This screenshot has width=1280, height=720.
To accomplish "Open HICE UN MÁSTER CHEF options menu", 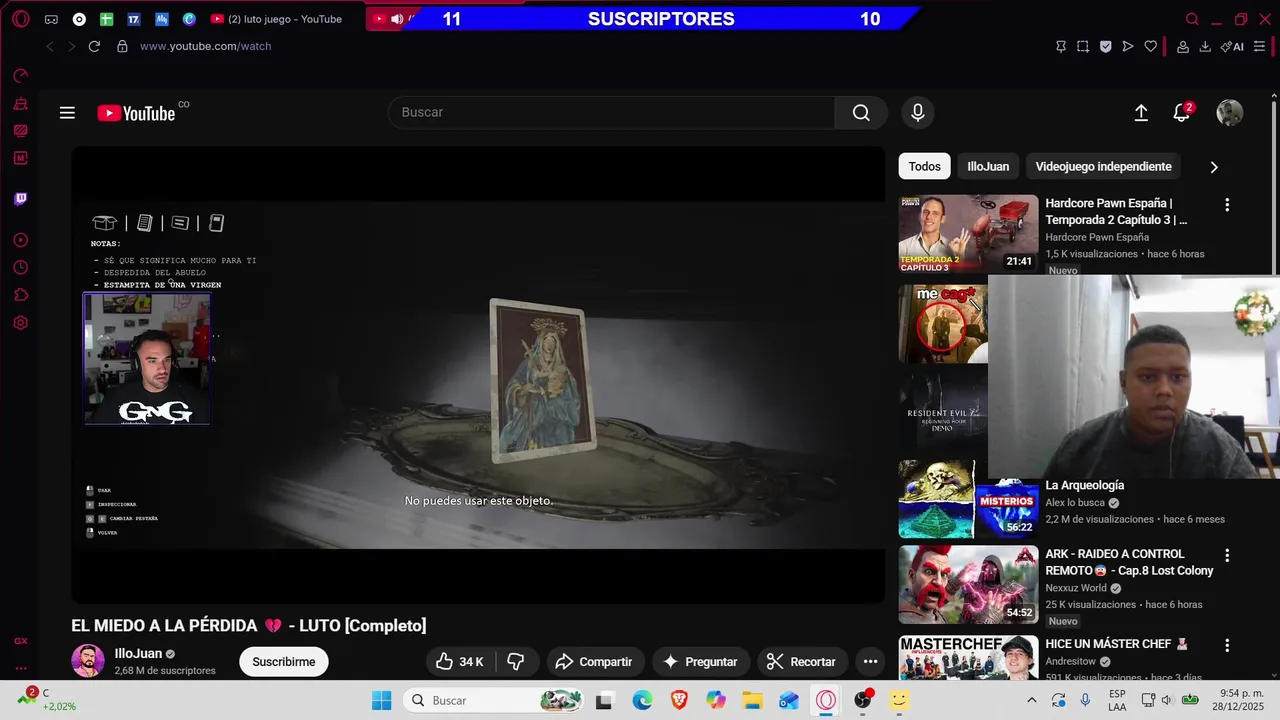I will [x=1227, y=645].
